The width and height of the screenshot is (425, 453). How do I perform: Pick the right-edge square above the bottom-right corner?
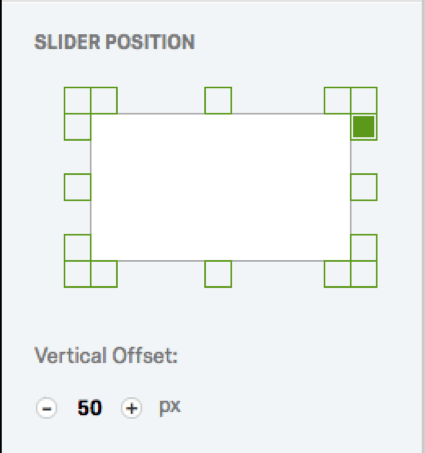point(364,248)
